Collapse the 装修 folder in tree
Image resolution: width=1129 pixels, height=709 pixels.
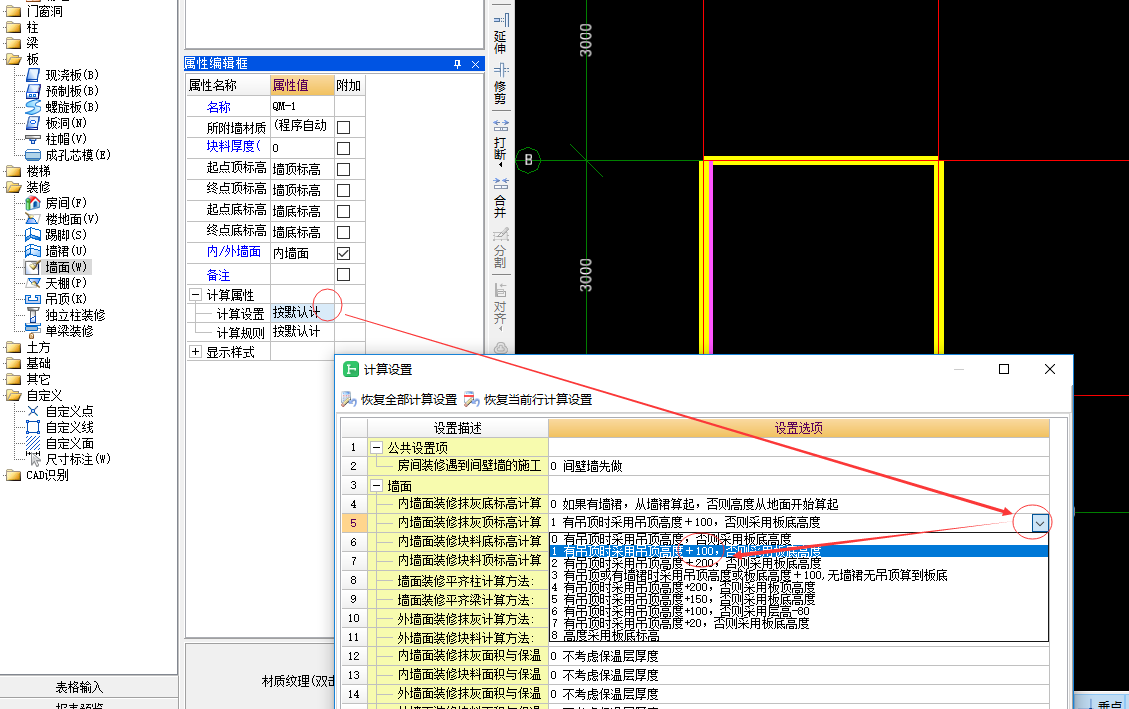click(x=13, y=187)
